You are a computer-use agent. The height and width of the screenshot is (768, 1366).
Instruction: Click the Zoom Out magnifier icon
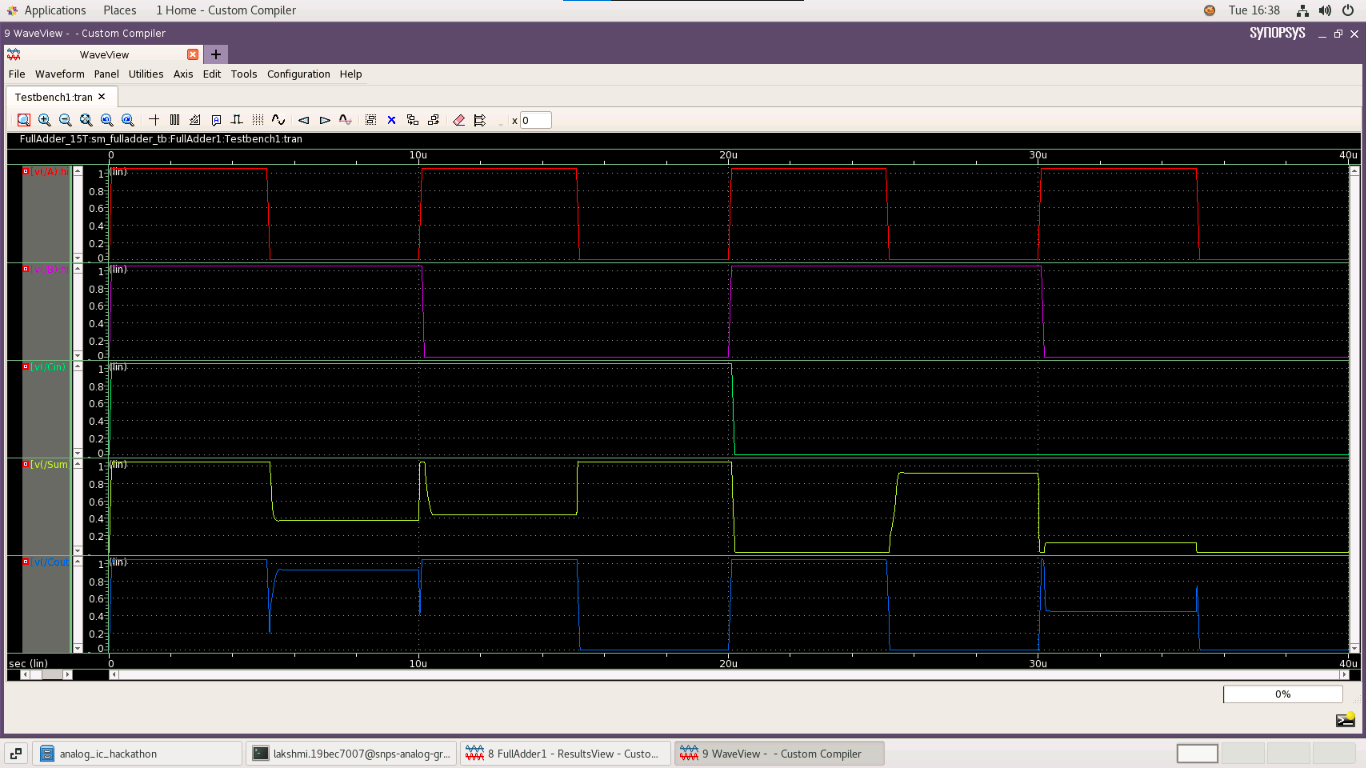tap(63, 119)
